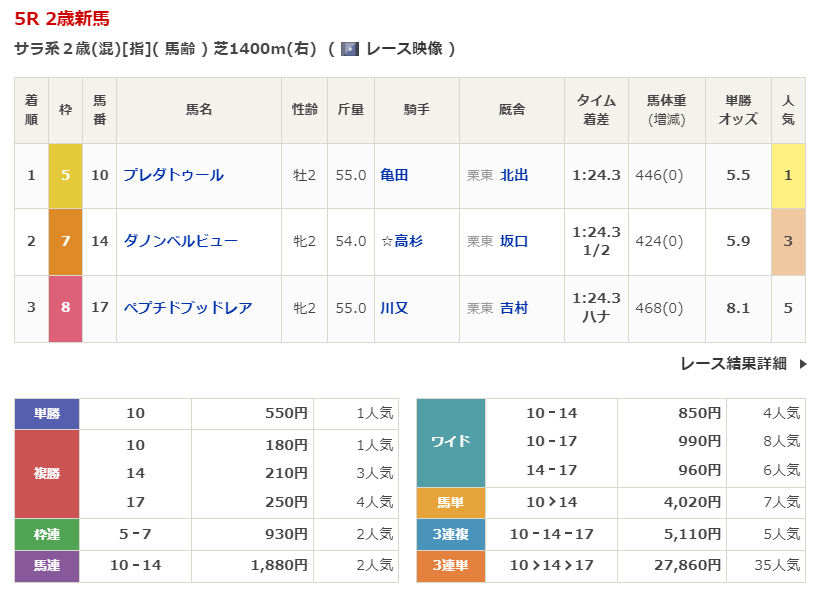Click the orange frame 7 cell

tap(65, 241)
